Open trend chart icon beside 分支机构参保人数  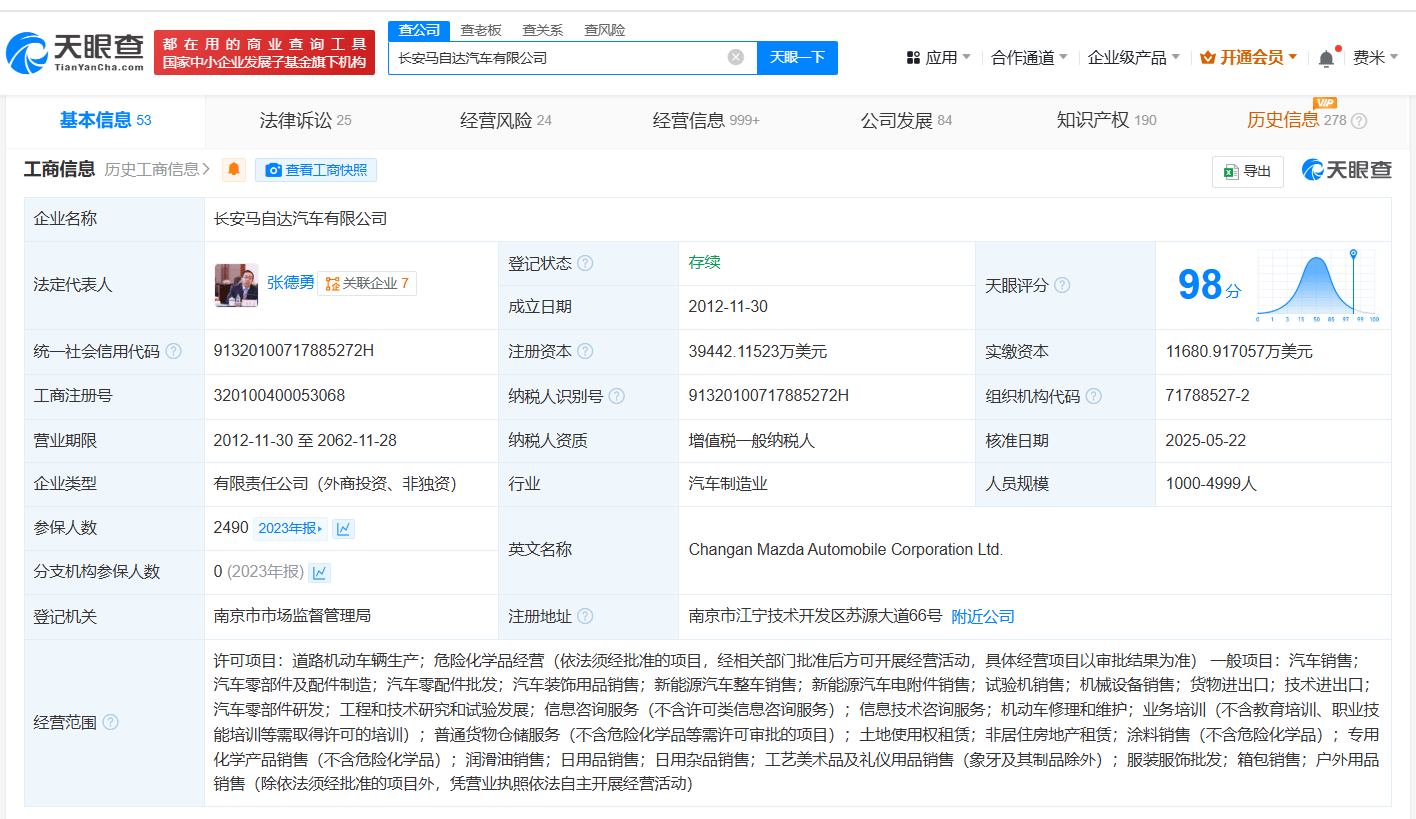click(320, 573)
